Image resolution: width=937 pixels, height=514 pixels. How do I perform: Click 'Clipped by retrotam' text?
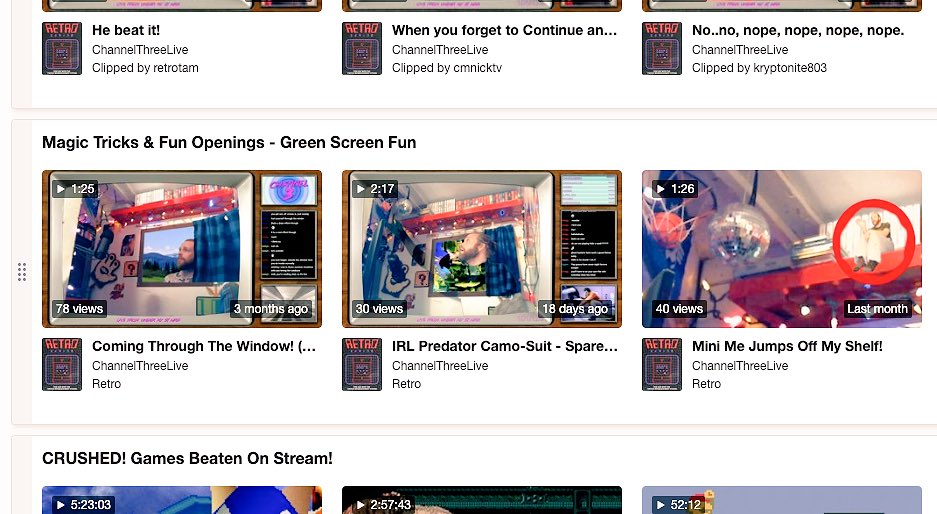(145, 68)
